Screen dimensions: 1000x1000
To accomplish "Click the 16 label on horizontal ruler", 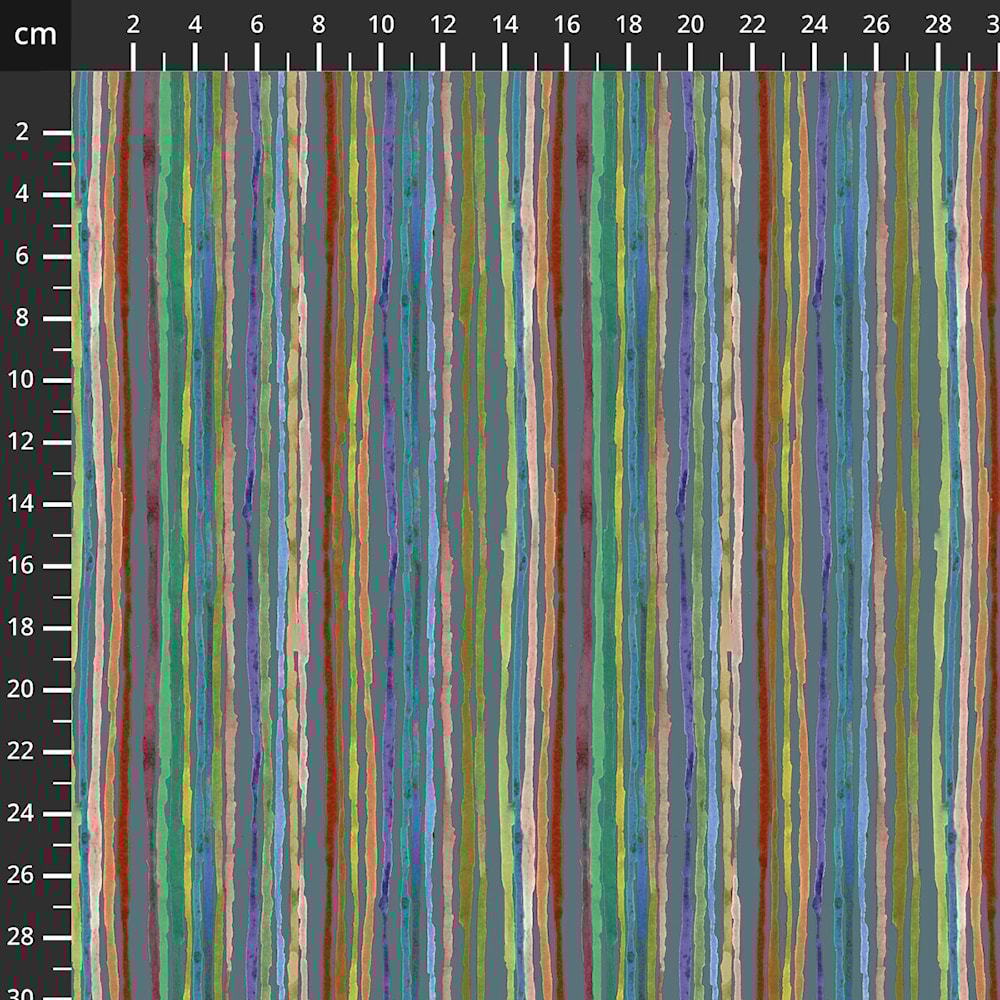I will click(567, 26).
